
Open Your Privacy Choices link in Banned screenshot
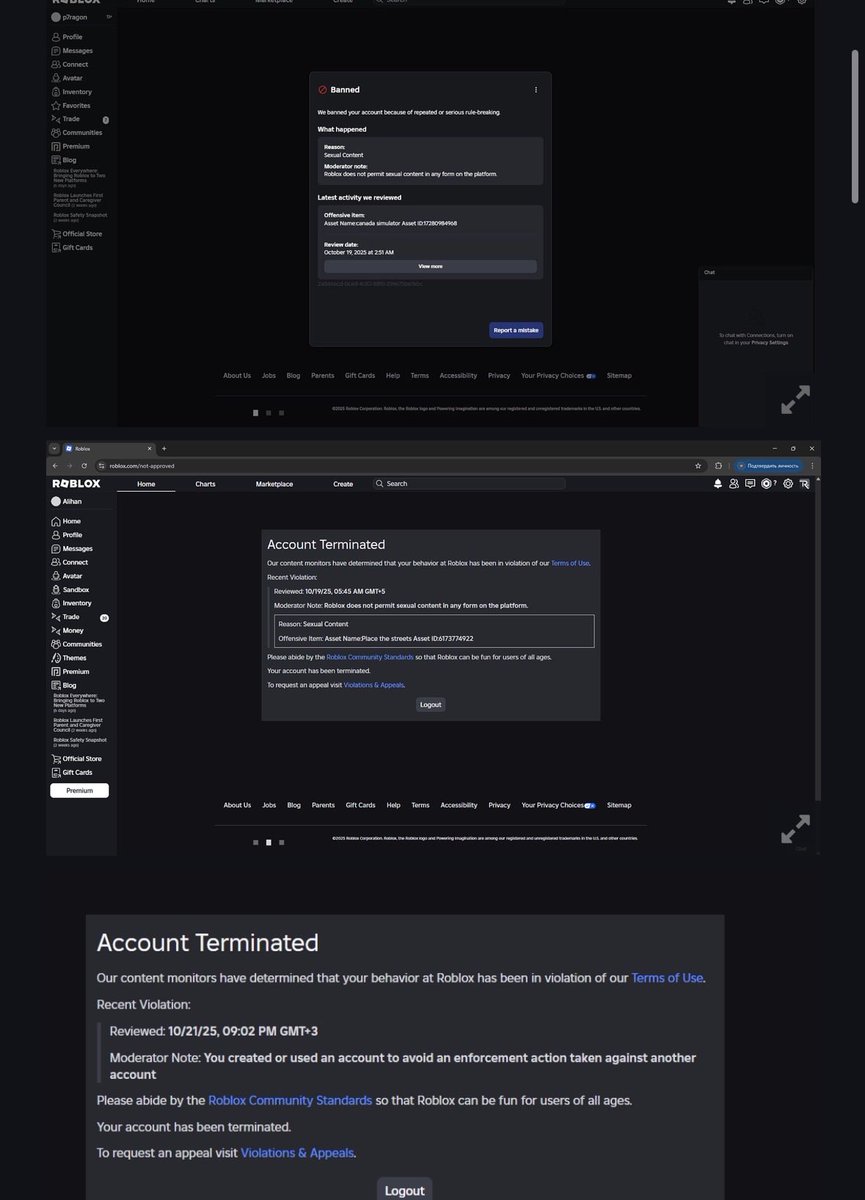pos(558,376)
